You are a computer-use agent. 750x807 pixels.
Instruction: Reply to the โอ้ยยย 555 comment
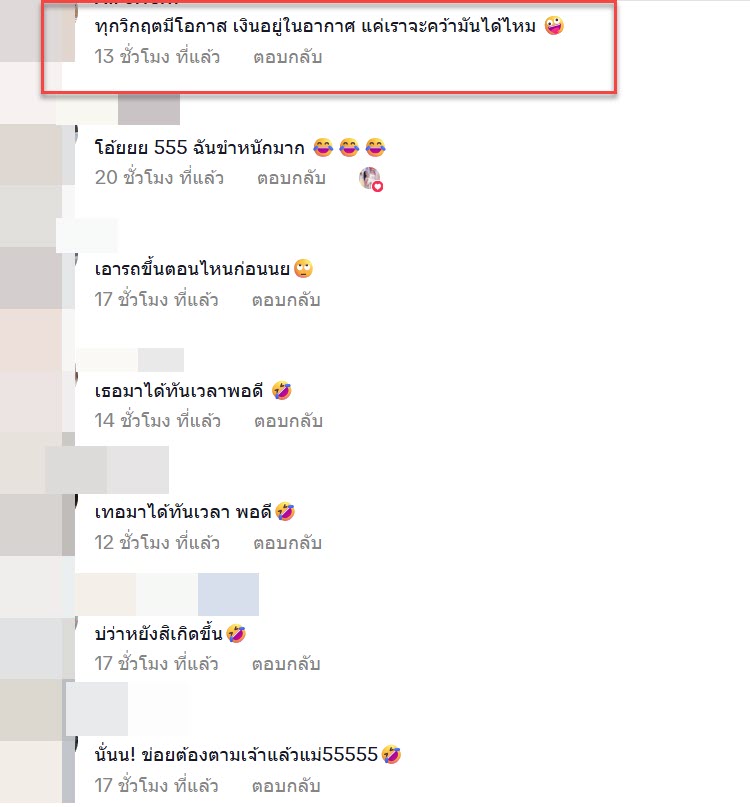click(291, 178)
